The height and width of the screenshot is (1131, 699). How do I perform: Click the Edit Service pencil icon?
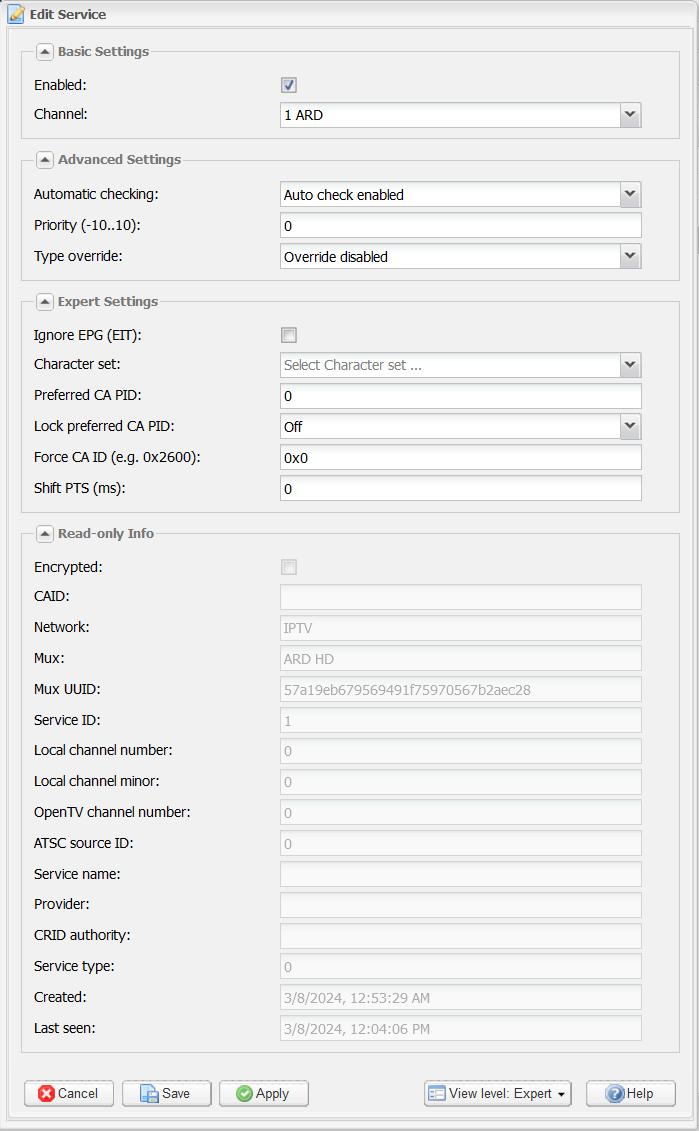tap(16, 14)
